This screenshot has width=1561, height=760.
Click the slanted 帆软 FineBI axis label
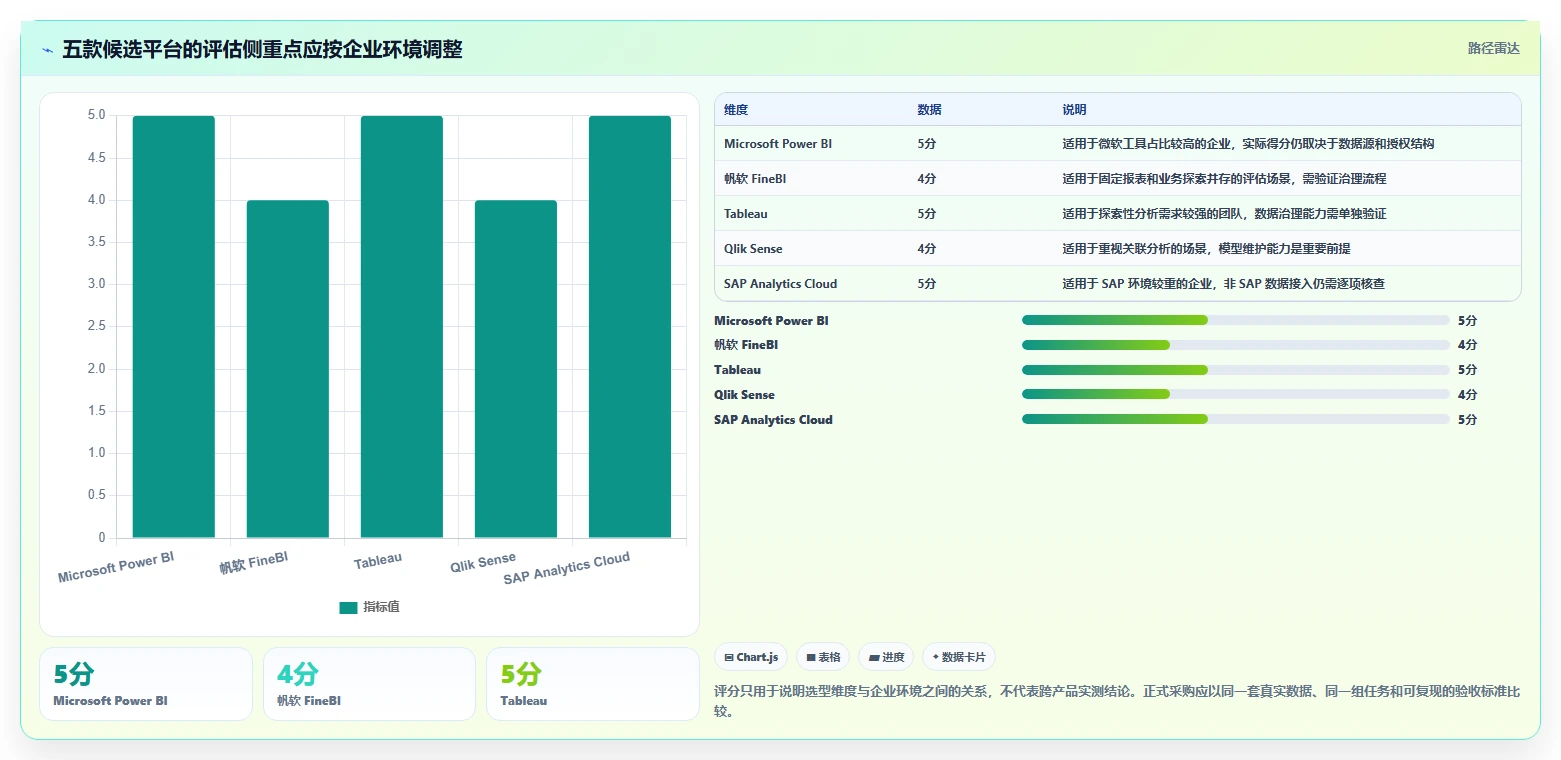pyautogui.click(x=254, y=563)
